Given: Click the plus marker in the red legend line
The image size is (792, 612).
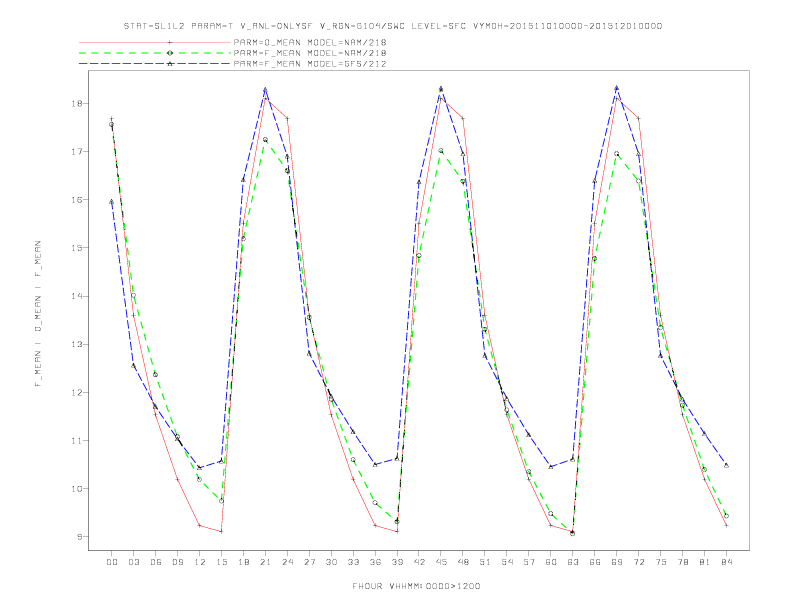Looking at the screenshot, I should (170, 42).
